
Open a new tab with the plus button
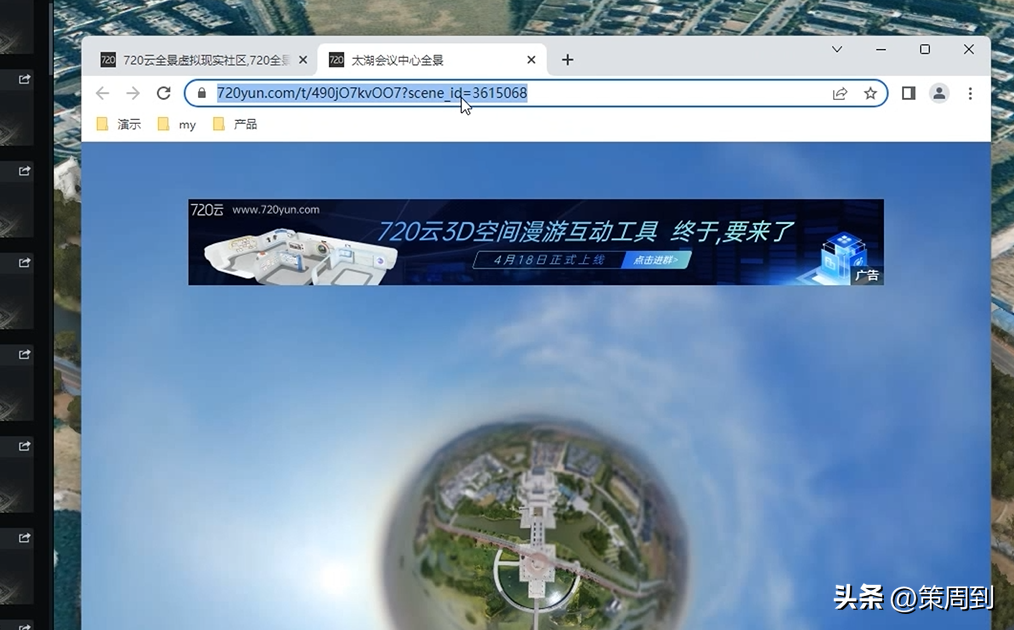tap(567, 60)
